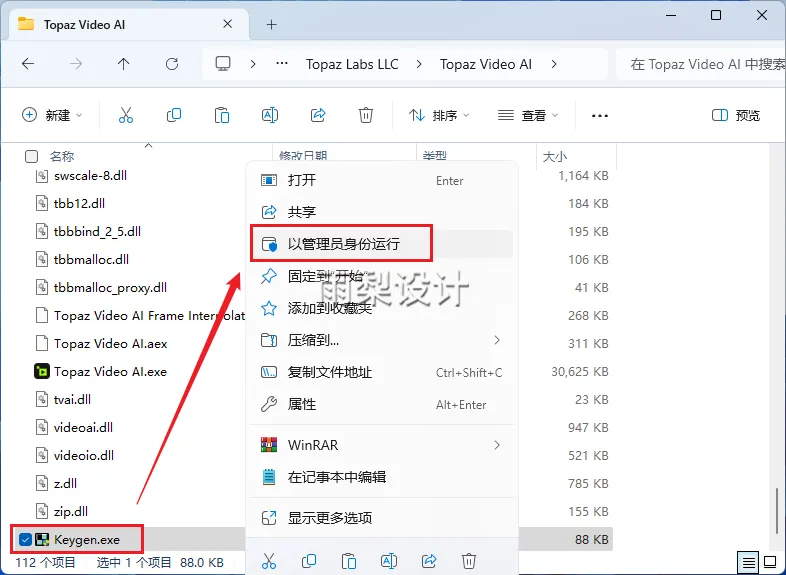Click the Topaz Video AI.exe file icon
Image resolution: width=786 pixels, height=575 pixels.
[42, 371]
